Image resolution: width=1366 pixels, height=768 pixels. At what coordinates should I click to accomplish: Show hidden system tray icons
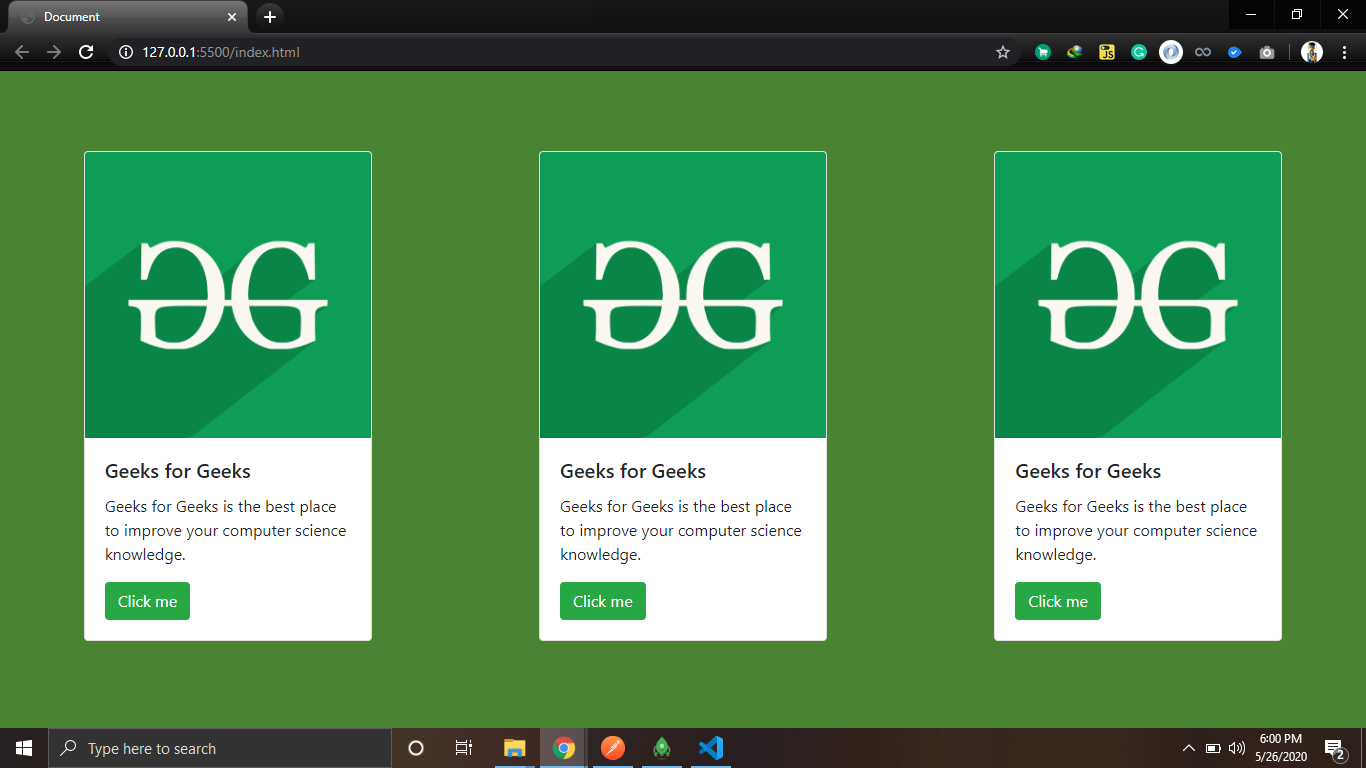[1189, 748]
